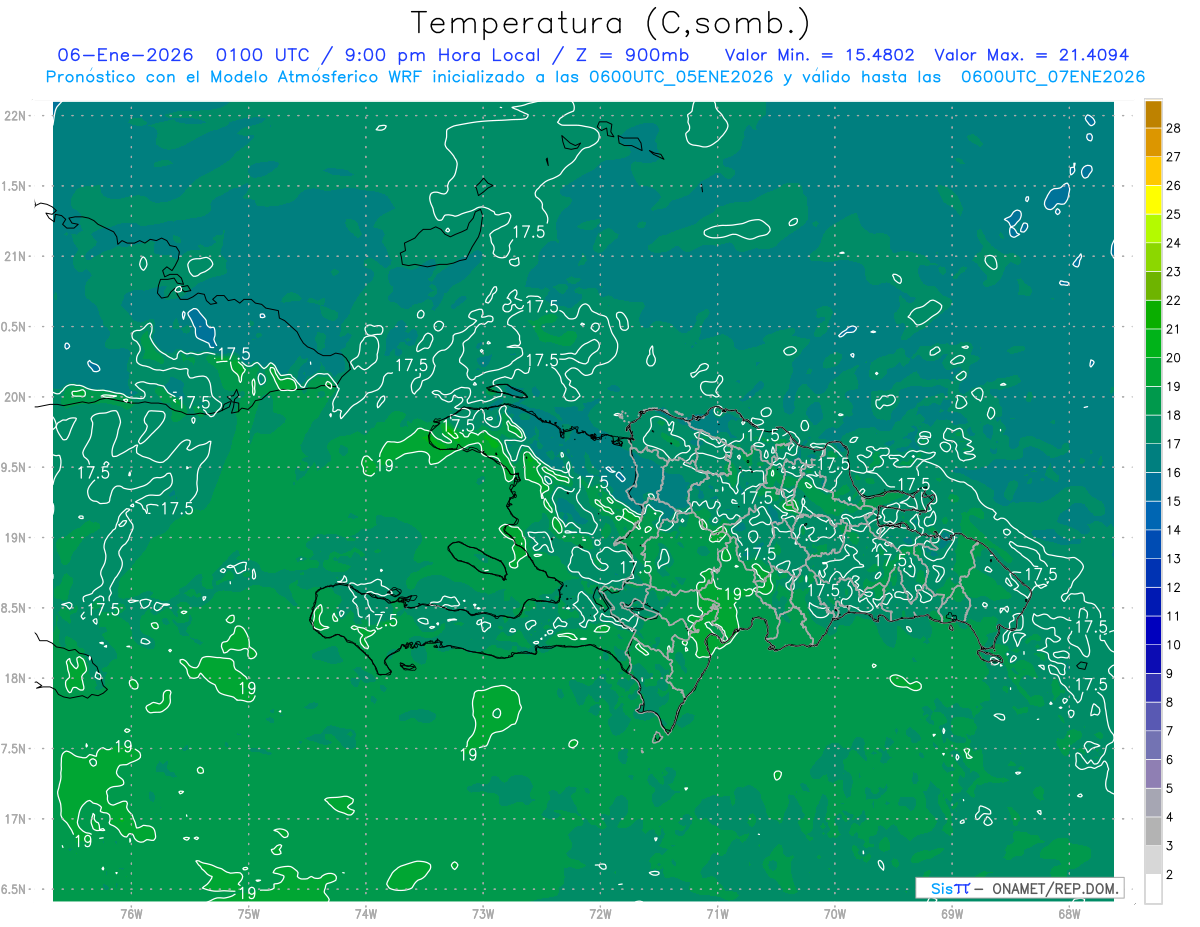Click the 22N latitude axis label

[x=15, y=116]
